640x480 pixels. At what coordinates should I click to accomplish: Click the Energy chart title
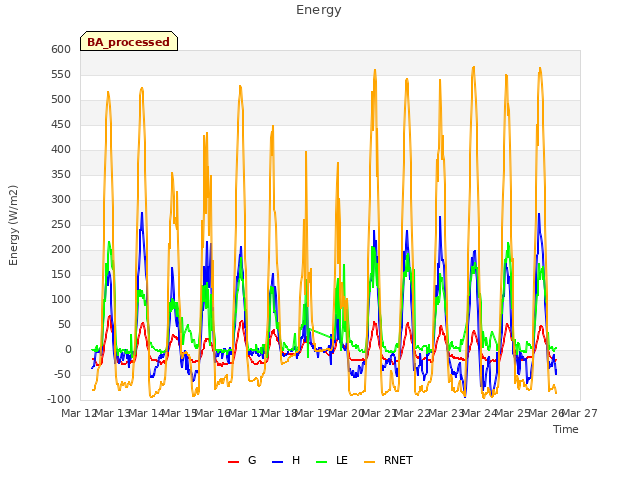318,10
